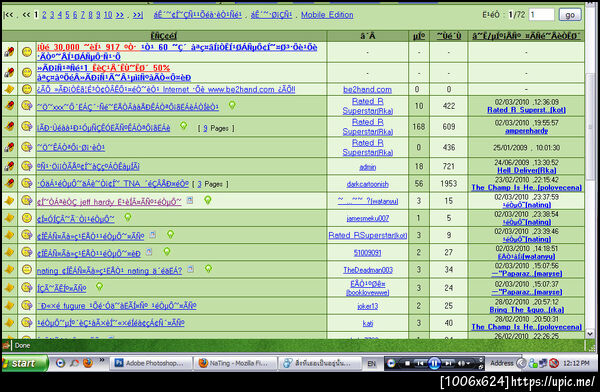The image size is (600, 392).
Task: Expand hidden quick launch icons chevron
Action: pos(102,360)
